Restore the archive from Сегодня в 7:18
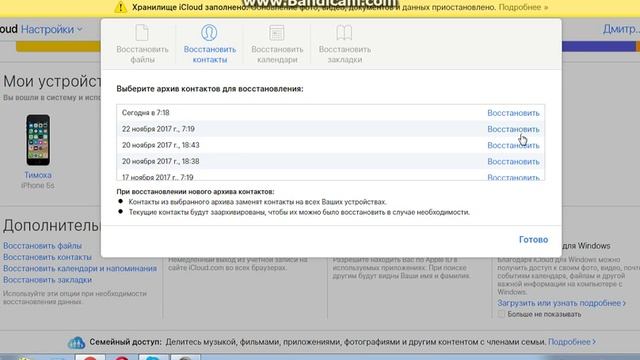Screen dimensions: 640x360 (513, 113)
